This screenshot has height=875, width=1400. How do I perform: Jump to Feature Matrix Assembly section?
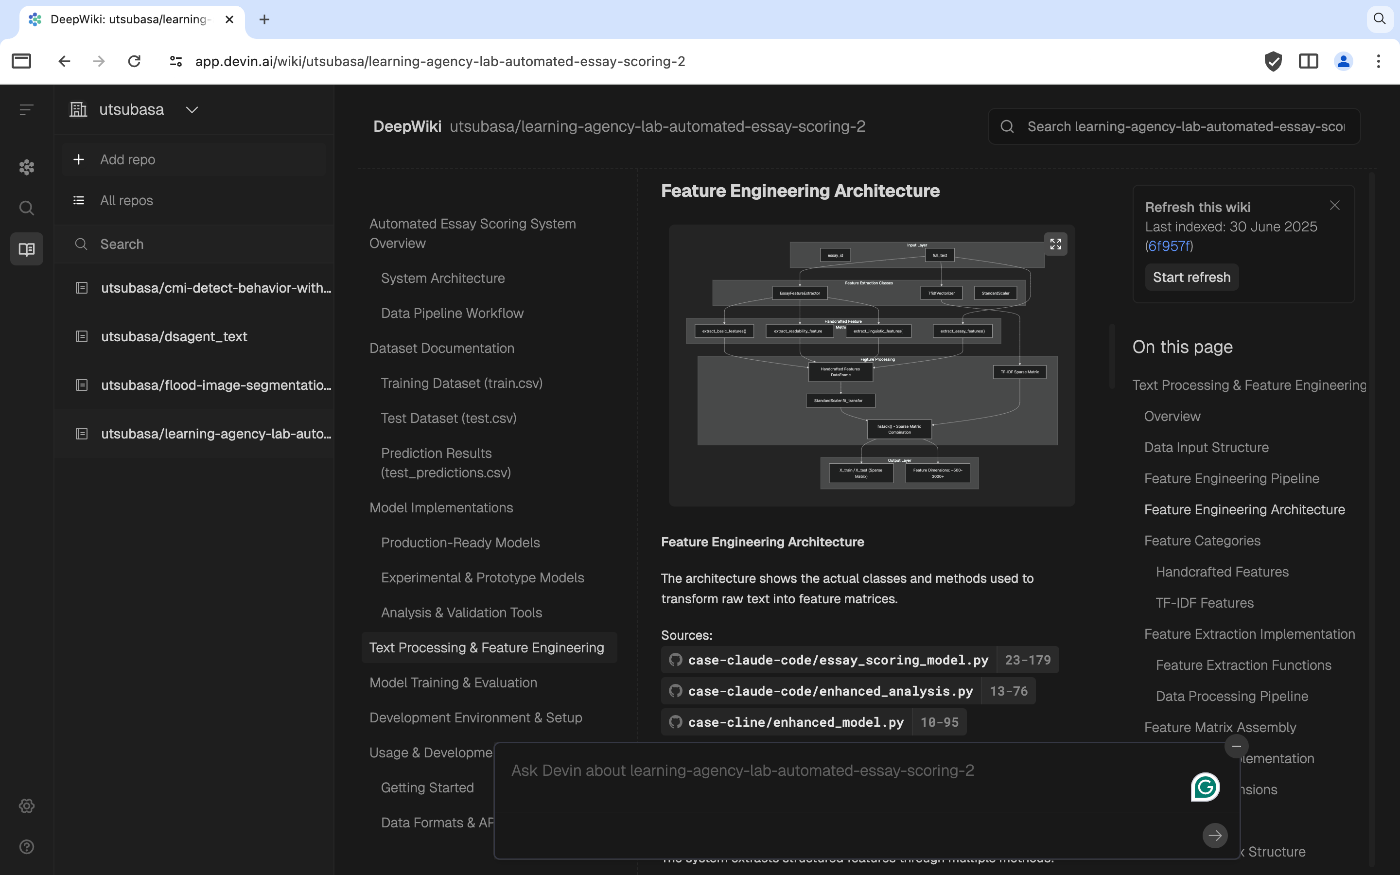pyautogui.click(x=1220, y=728)
